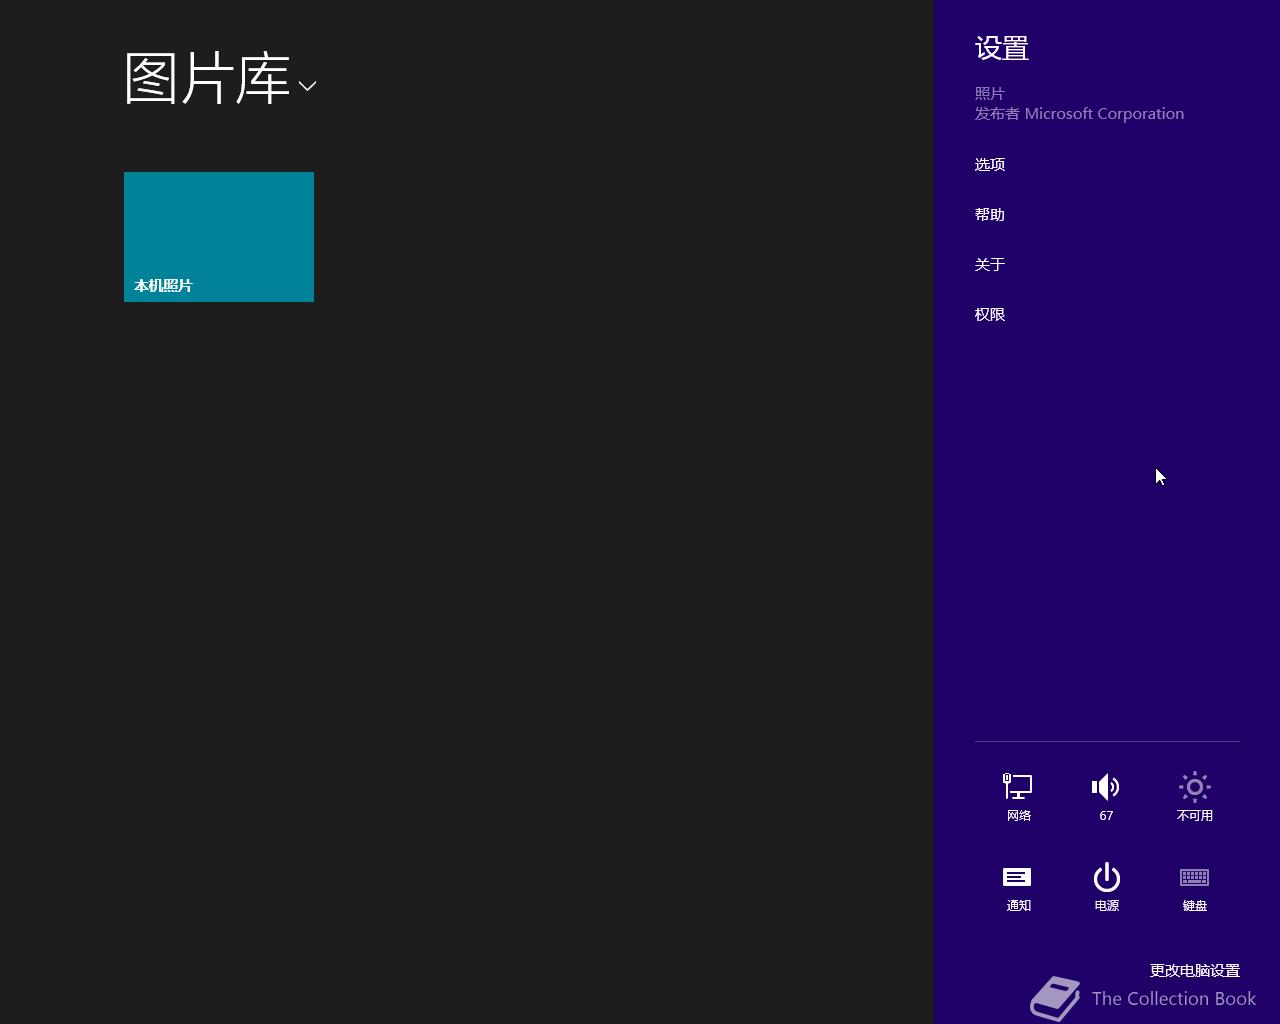The image size is (1280, 1024).
Task: Open the 本机照片 tile
Action: [219, 237]
